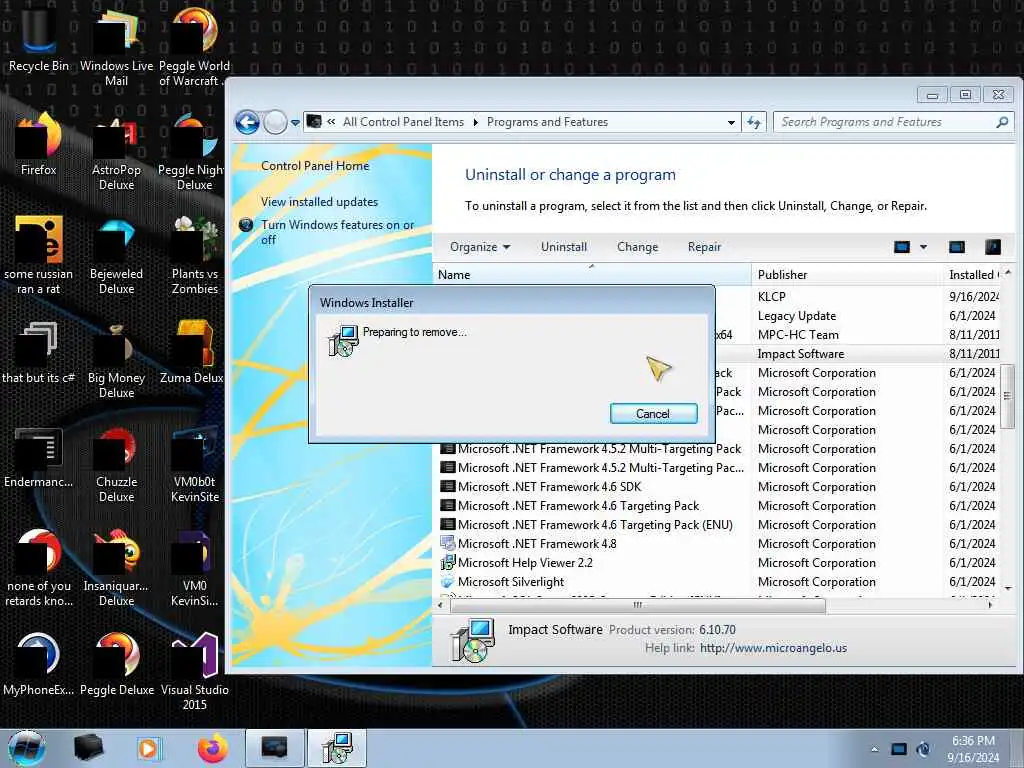This screenshot has height=768, width=1024.
Task: Click the network icon in system tray
Action: point(899,749)
